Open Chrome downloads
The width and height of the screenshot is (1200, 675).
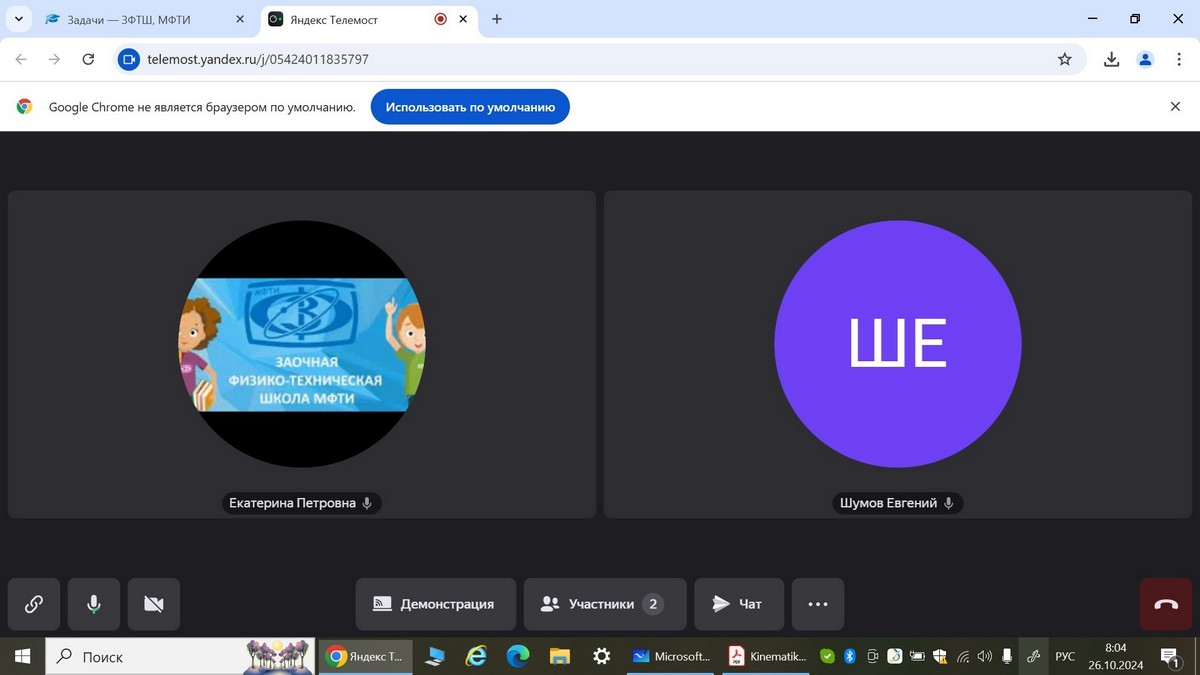coord(1111,59)
